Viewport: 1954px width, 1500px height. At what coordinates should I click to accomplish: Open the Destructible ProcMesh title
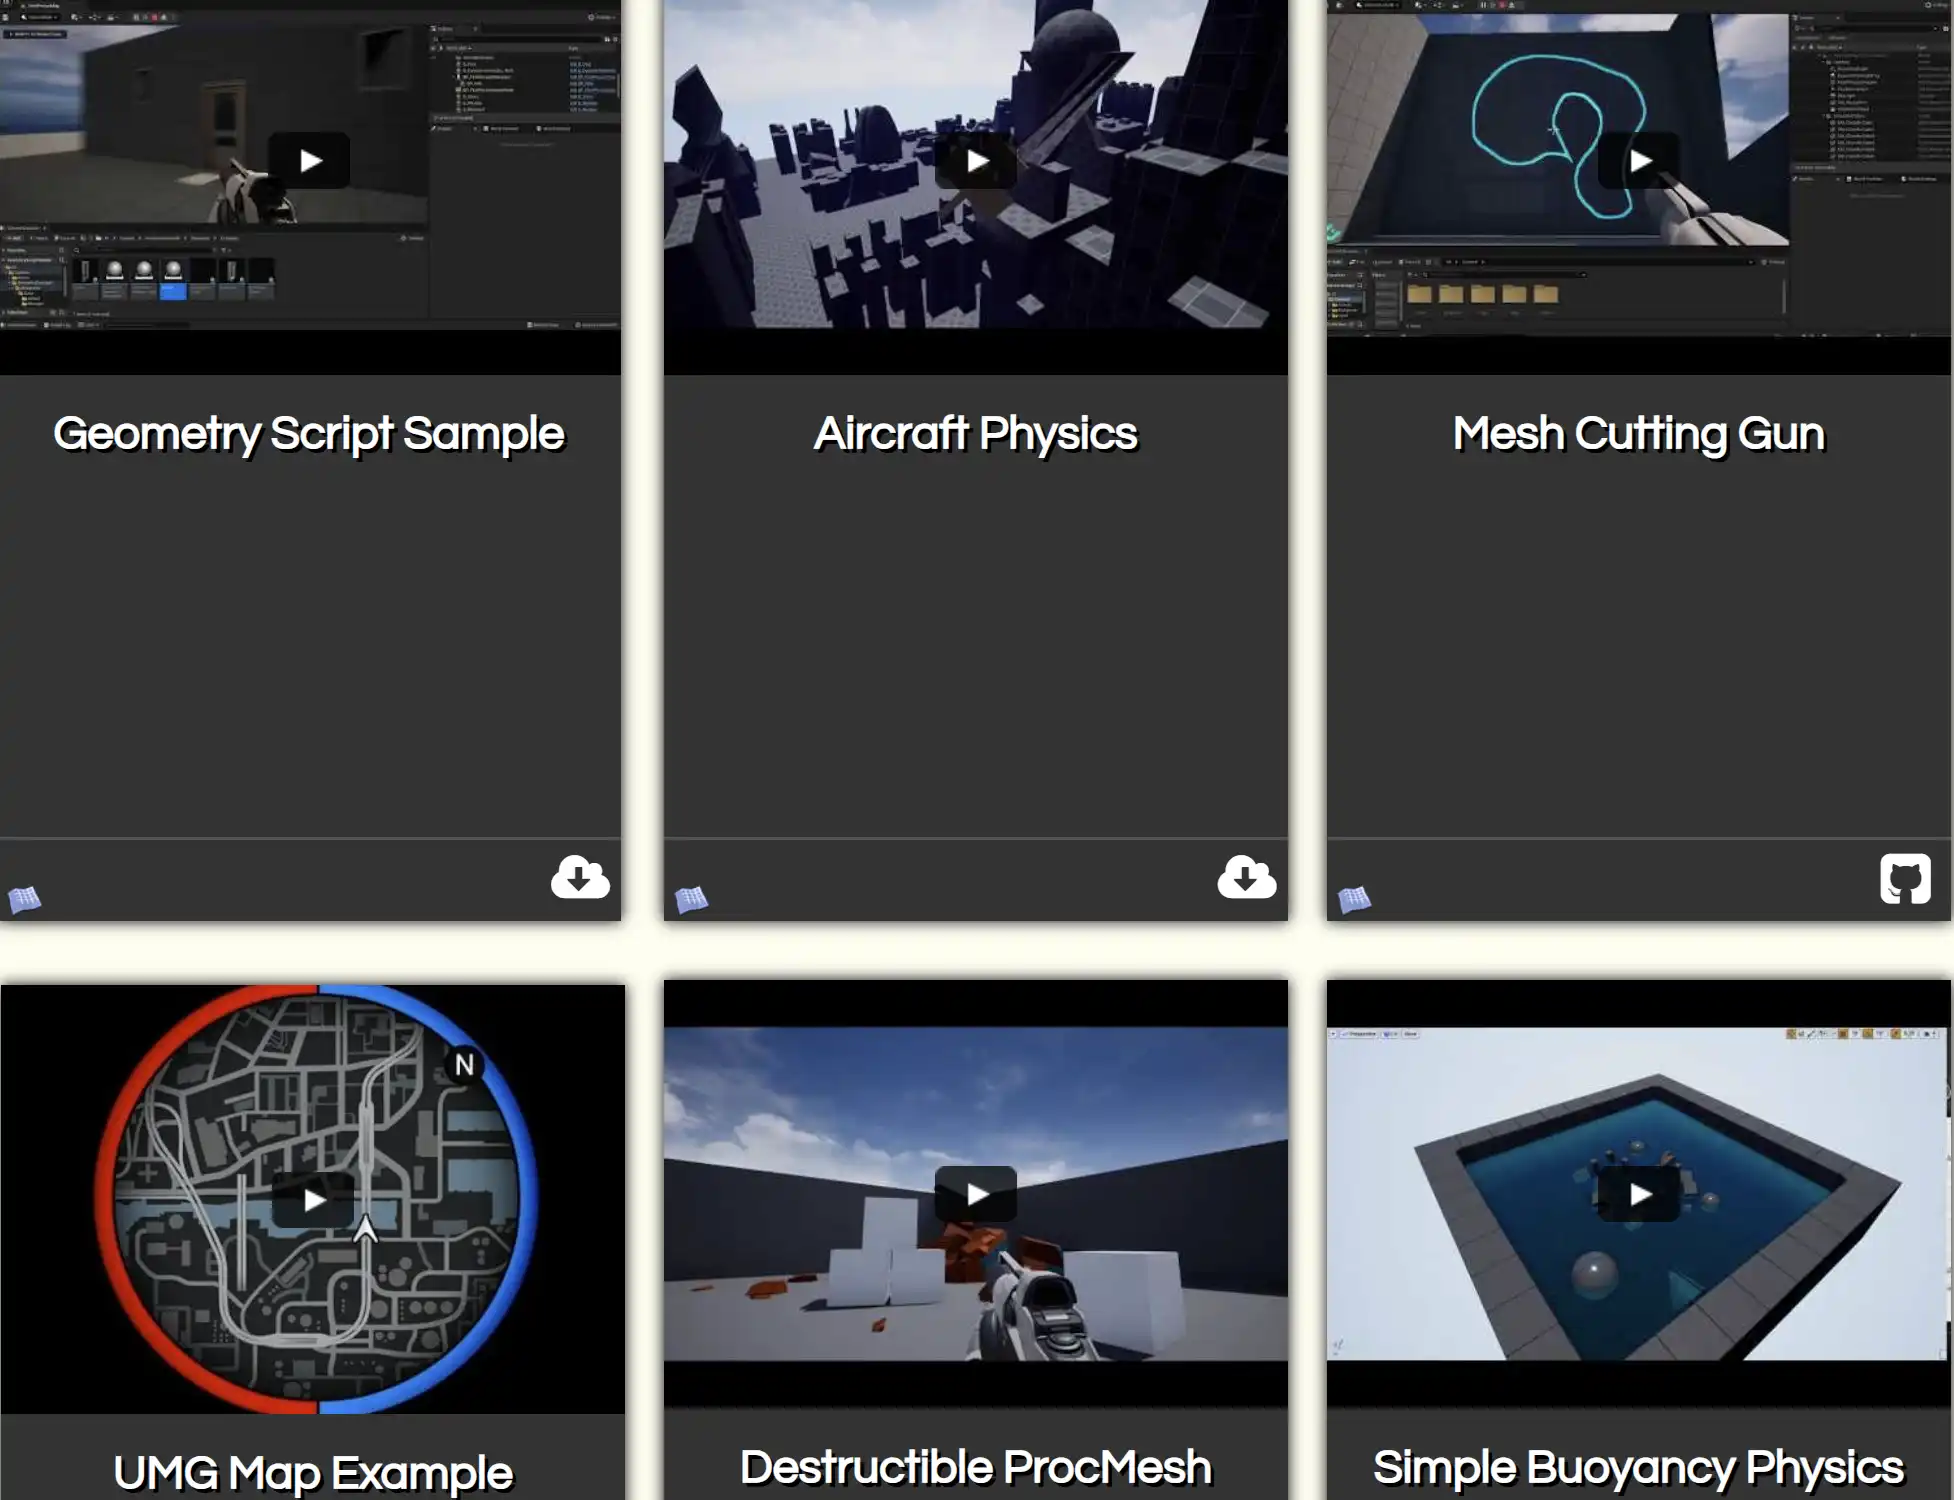point(976,1468)
